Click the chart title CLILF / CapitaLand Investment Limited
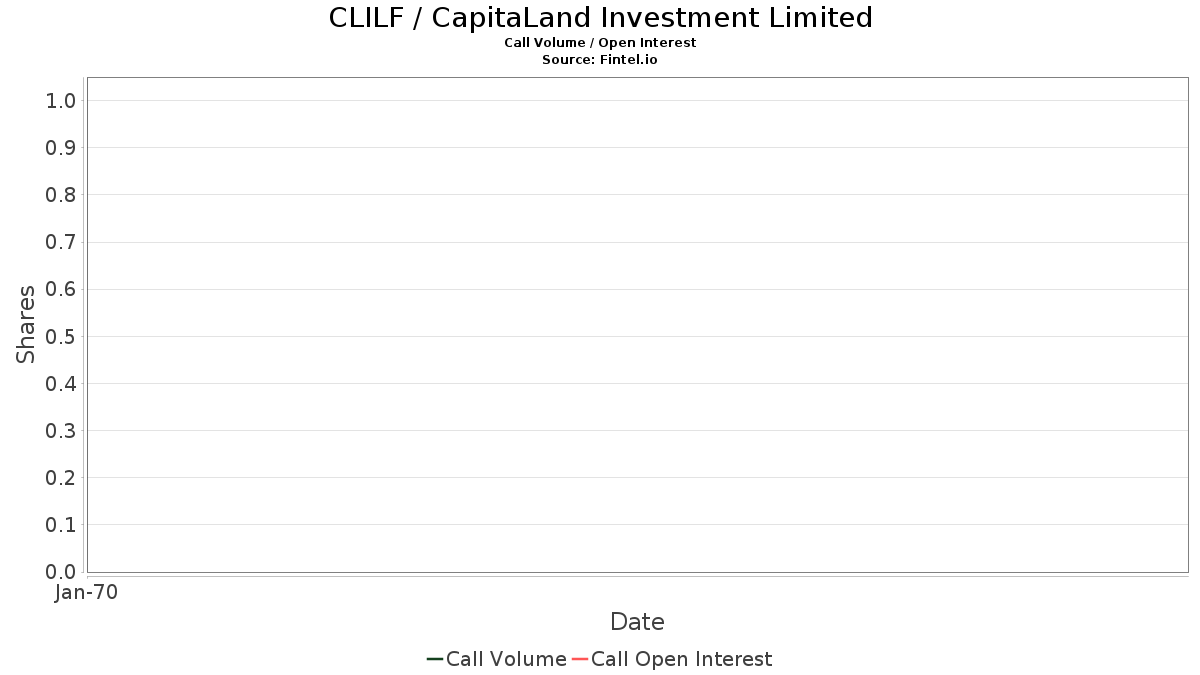1200x675 pixels. (x=601, y=18)
